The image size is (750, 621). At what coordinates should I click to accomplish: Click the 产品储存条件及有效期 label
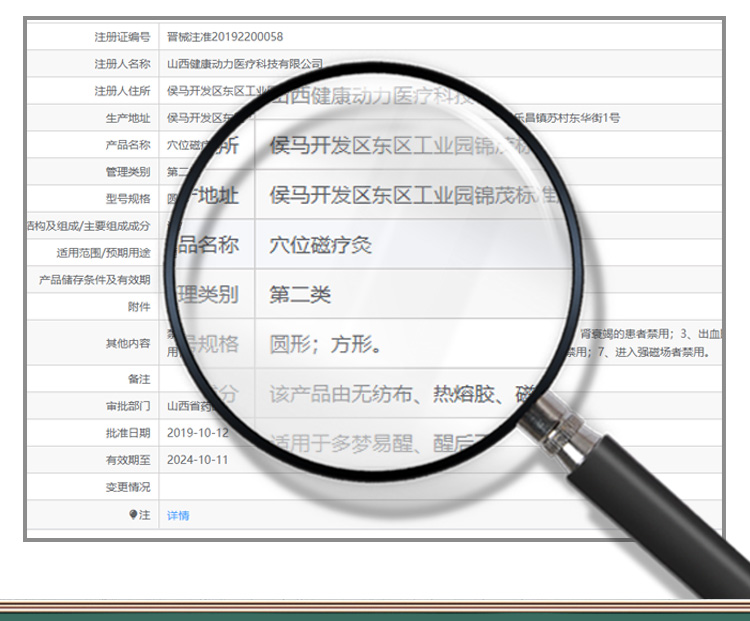[95, 279]
